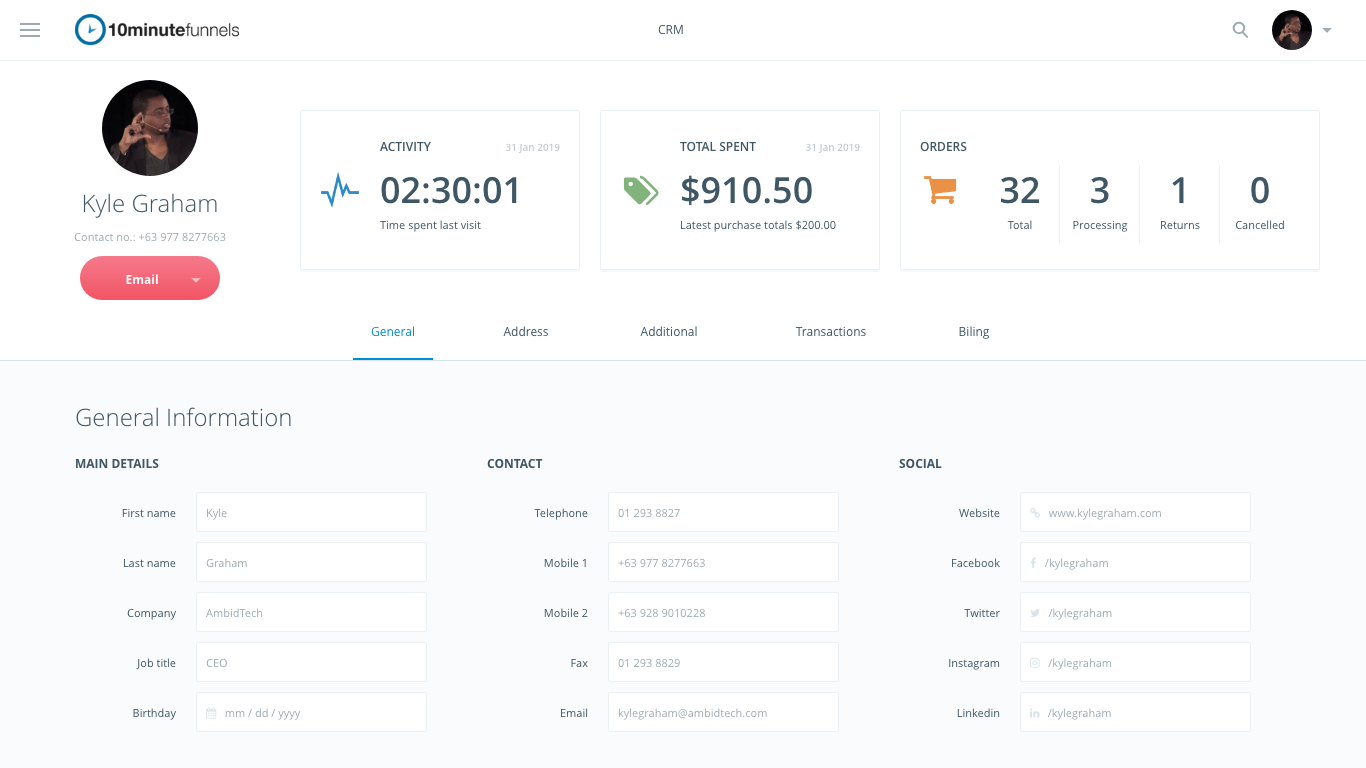Click the search magnifier icon
This screenshot has height=768, width=1366.
(1240, 30)
